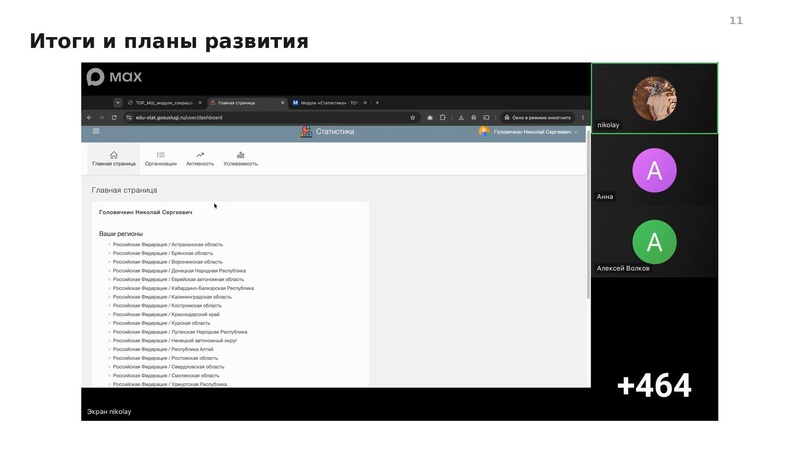Click the Экран nikolay label
This screenshot has width=800, height=450.
[x=109, y=411]
